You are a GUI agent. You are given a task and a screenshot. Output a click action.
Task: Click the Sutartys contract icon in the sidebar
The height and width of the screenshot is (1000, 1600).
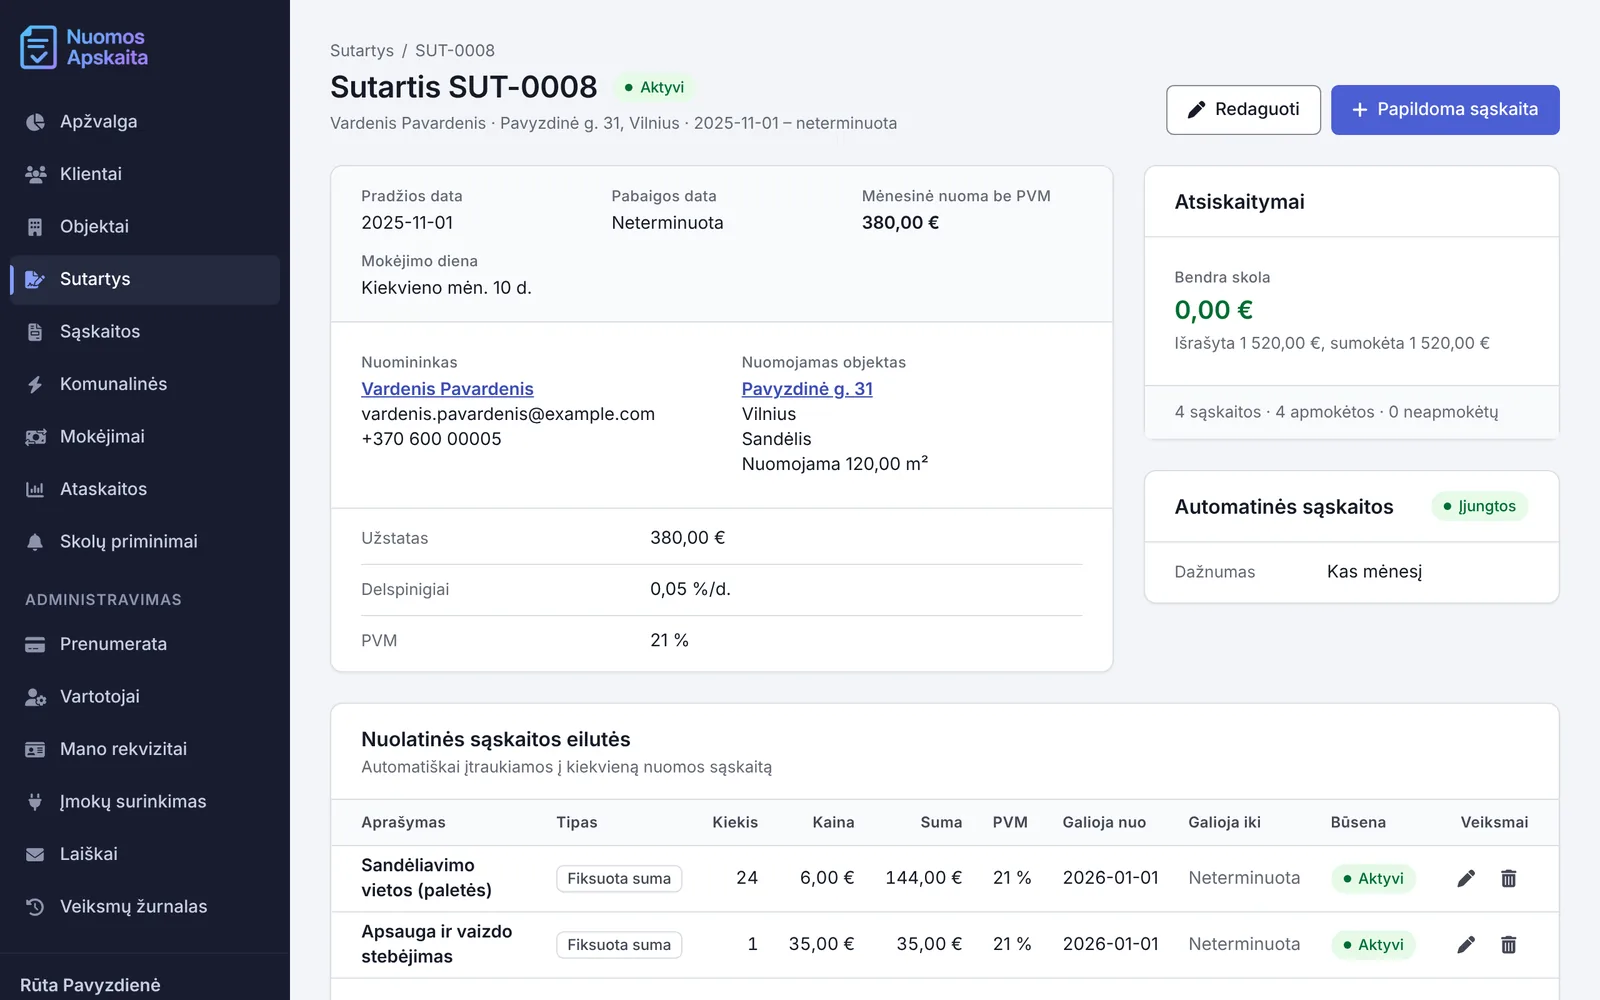coord(35,279)
